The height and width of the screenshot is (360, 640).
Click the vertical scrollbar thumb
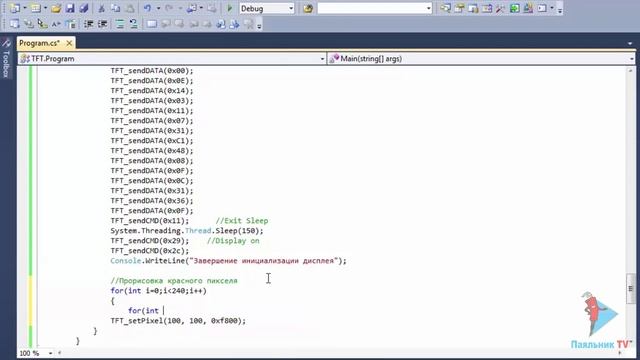tap(631, 289)
